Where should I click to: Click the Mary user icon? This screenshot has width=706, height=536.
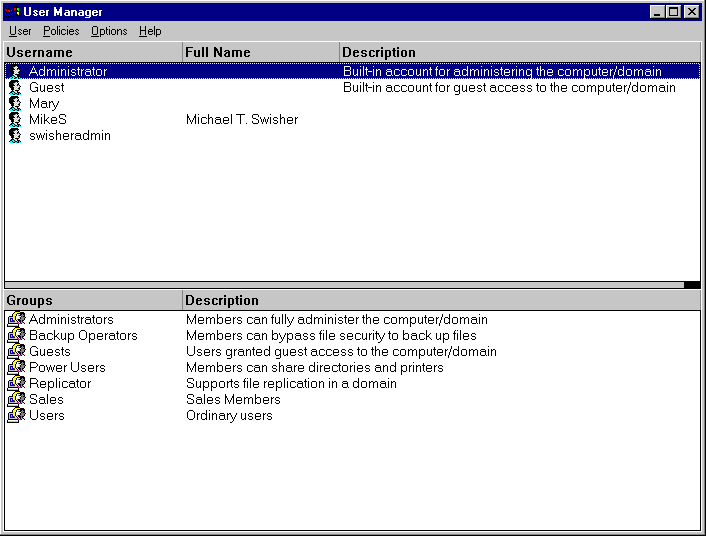(15, 104)
